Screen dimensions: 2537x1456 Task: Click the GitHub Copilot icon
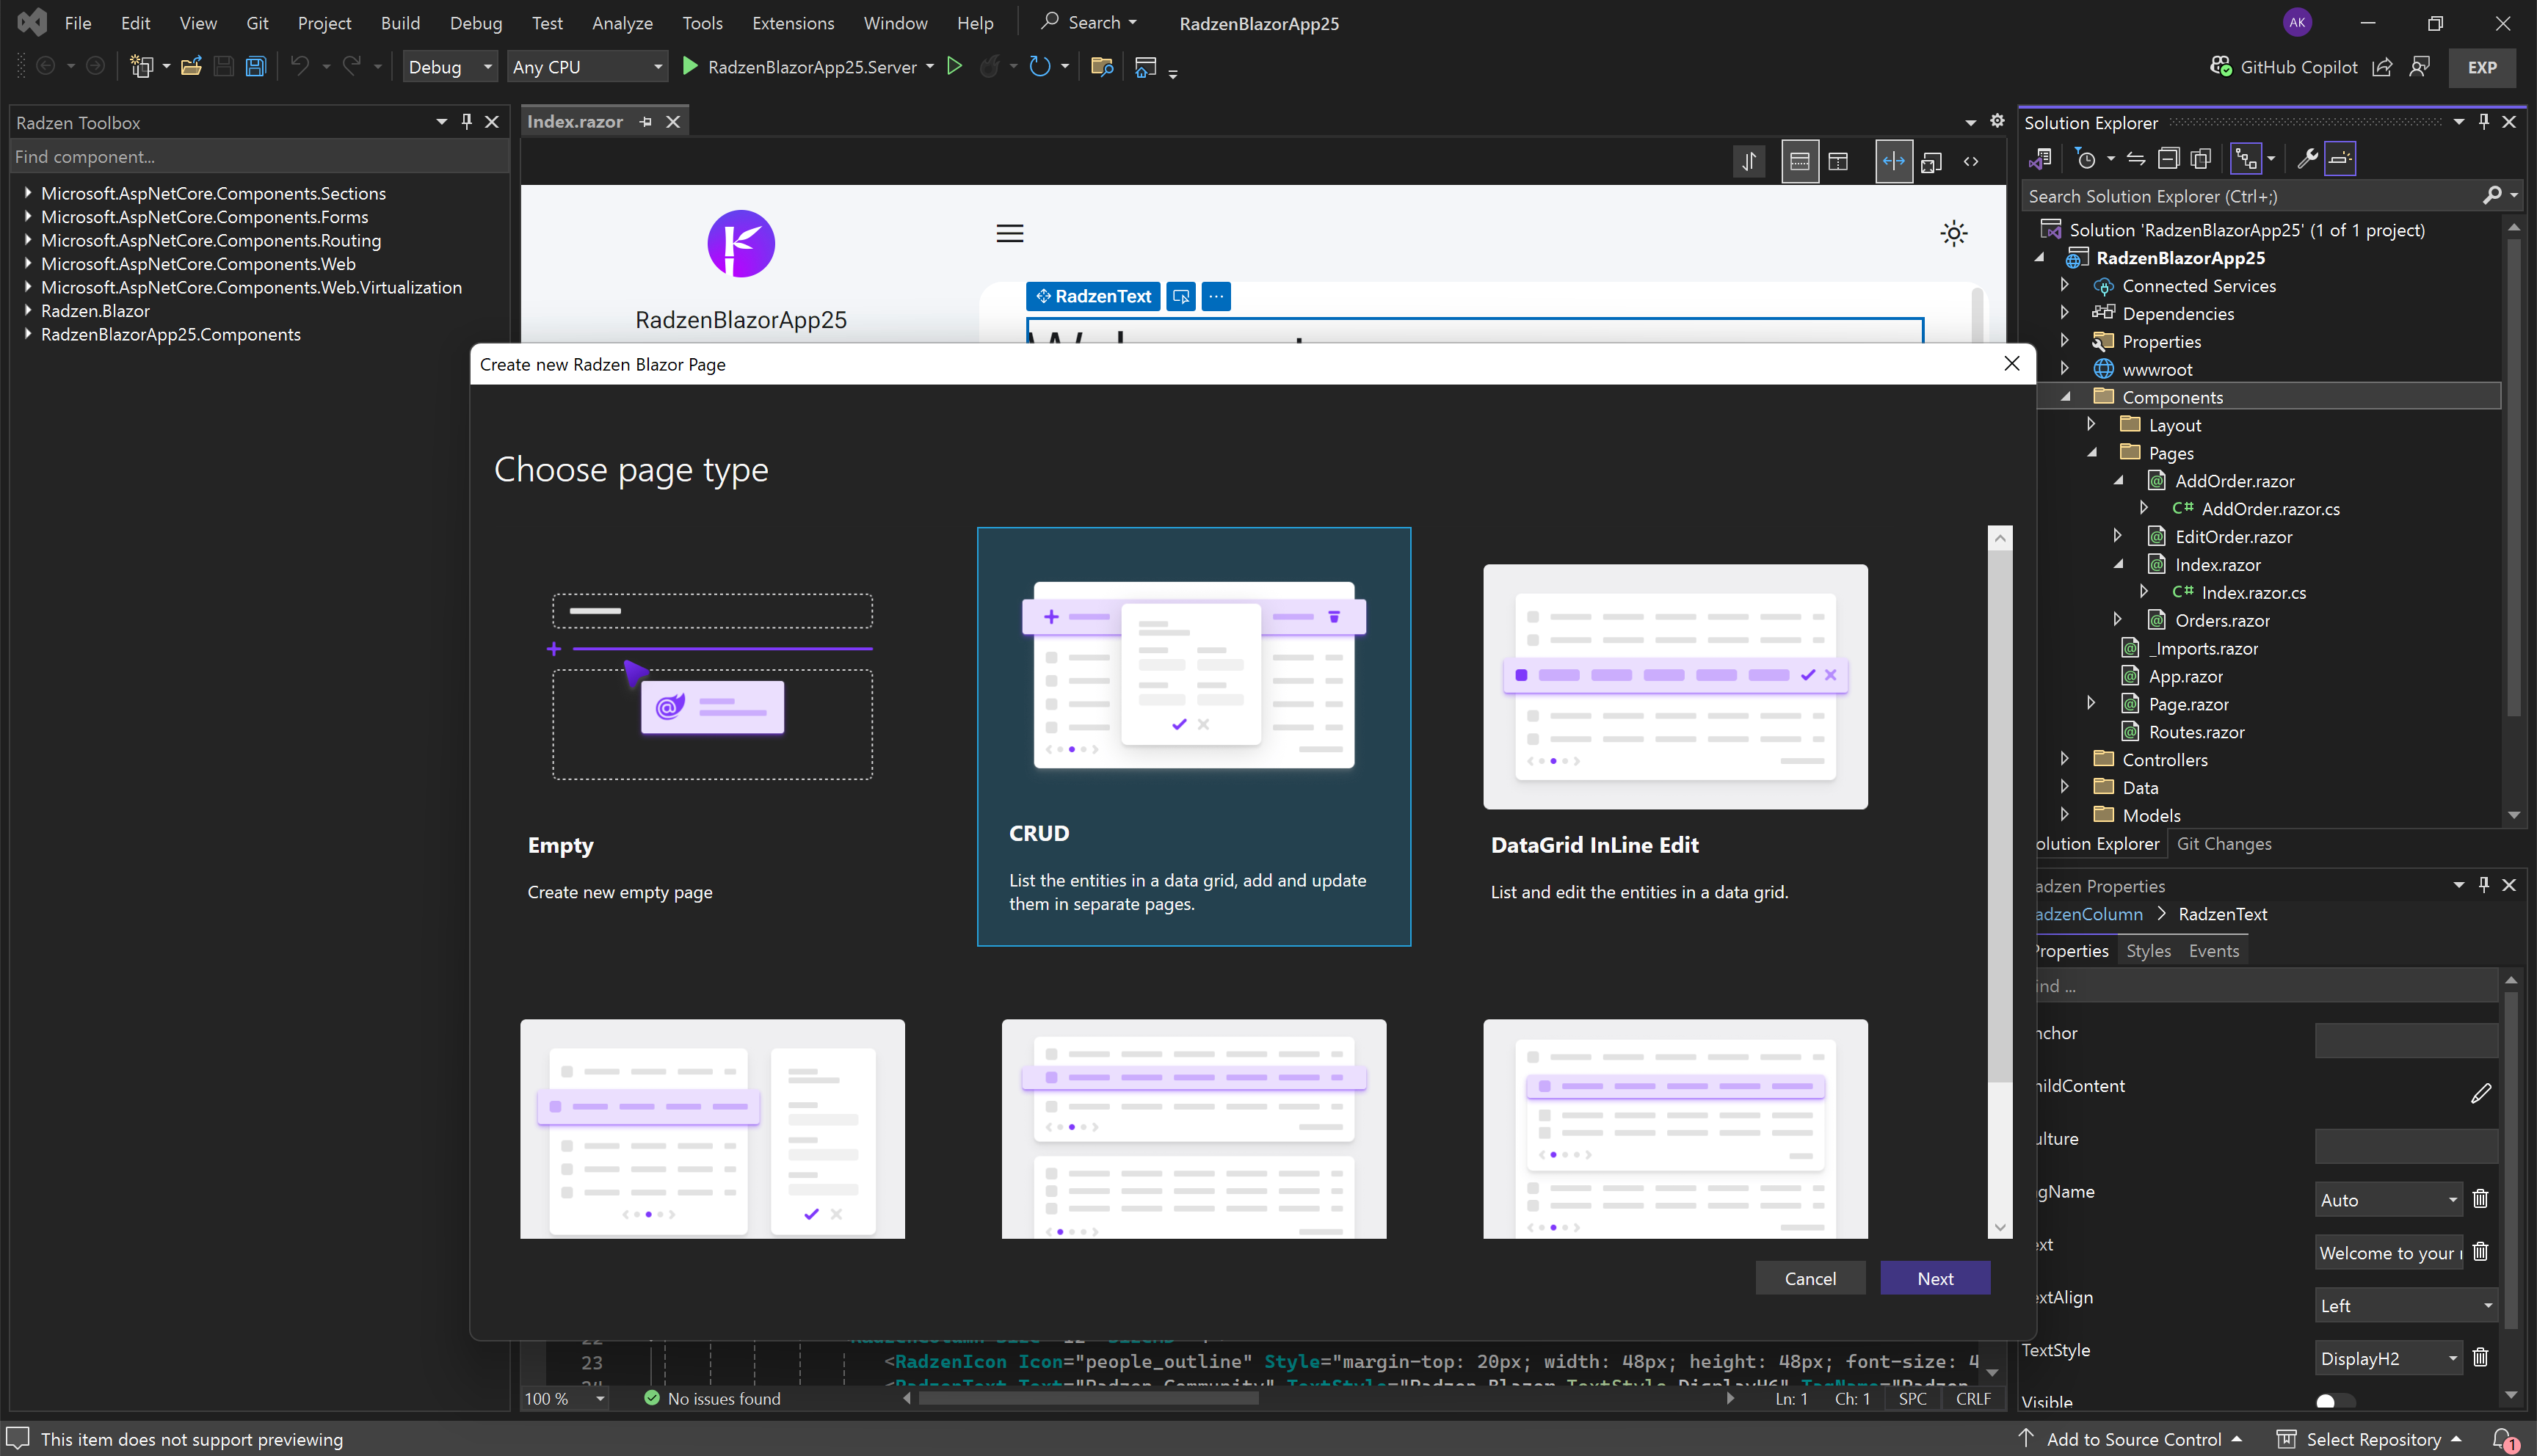[x=2221, y=67]
